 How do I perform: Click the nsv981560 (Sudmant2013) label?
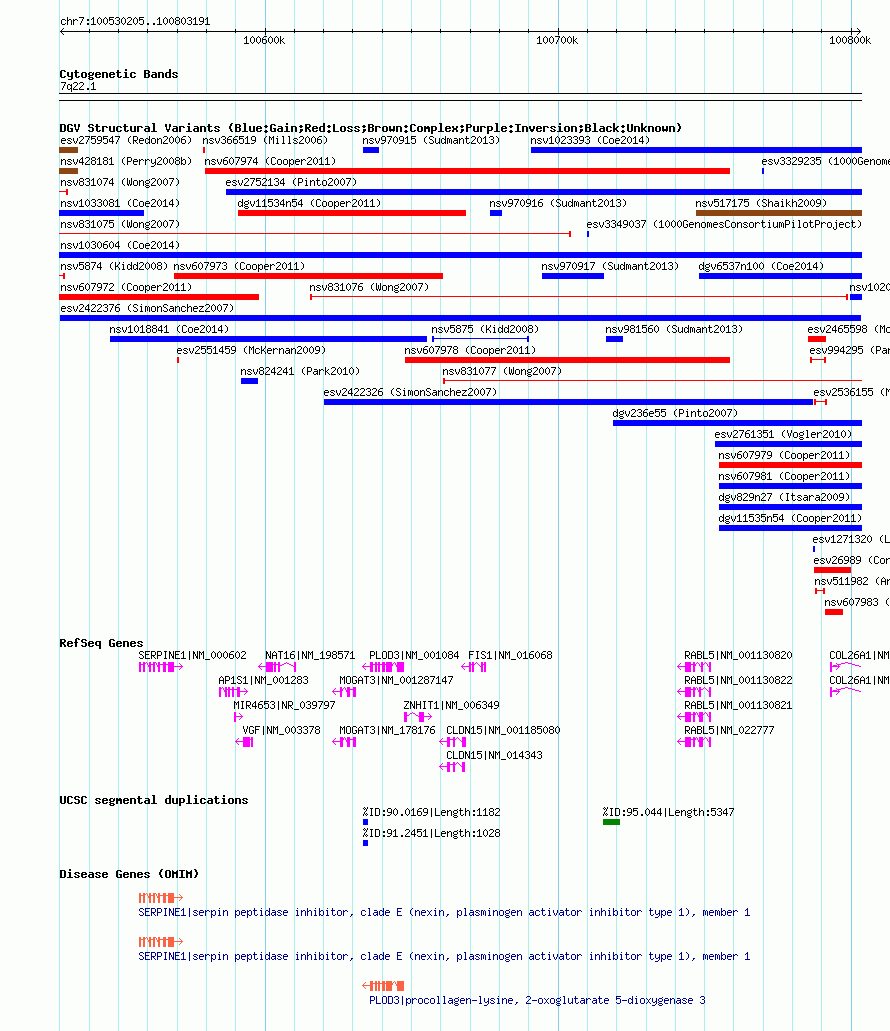click(674, 329)
